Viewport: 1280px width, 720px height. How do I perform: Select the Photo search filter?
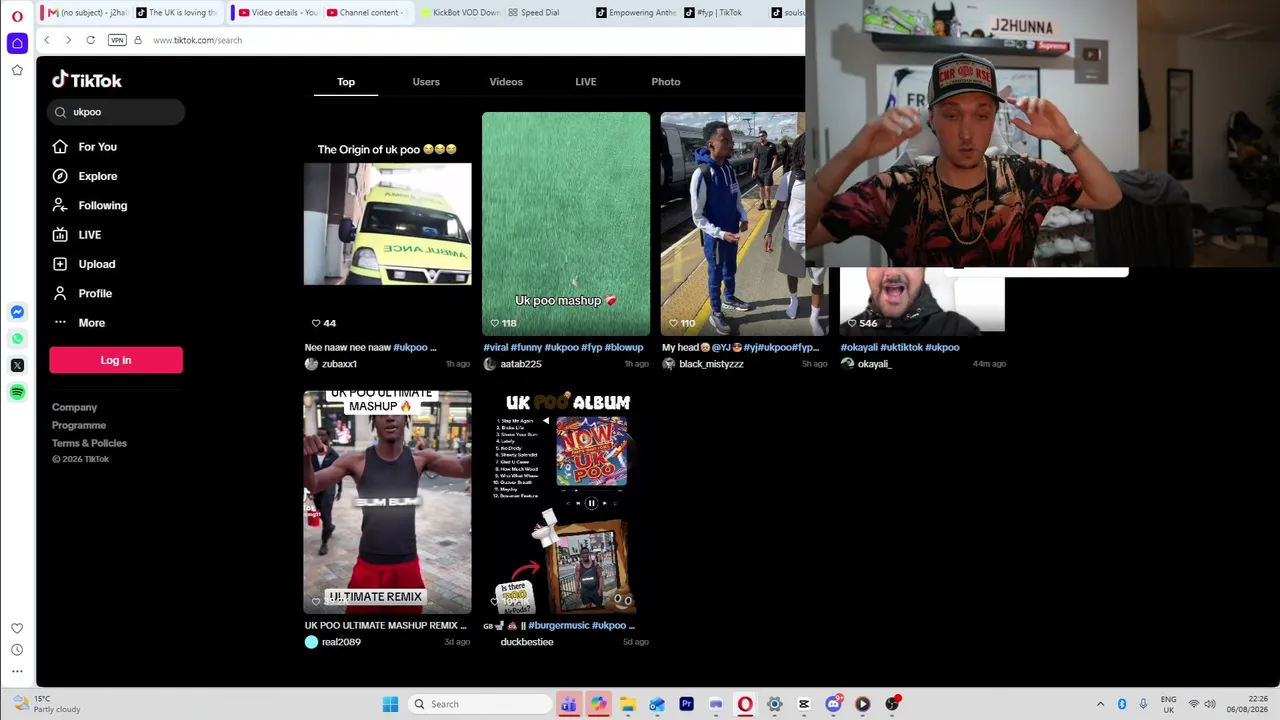(666, 82)
